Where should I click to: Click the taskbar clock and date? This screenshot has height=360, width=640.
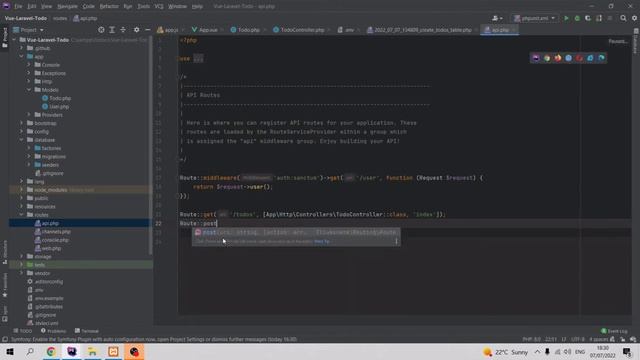coord(603,352)
